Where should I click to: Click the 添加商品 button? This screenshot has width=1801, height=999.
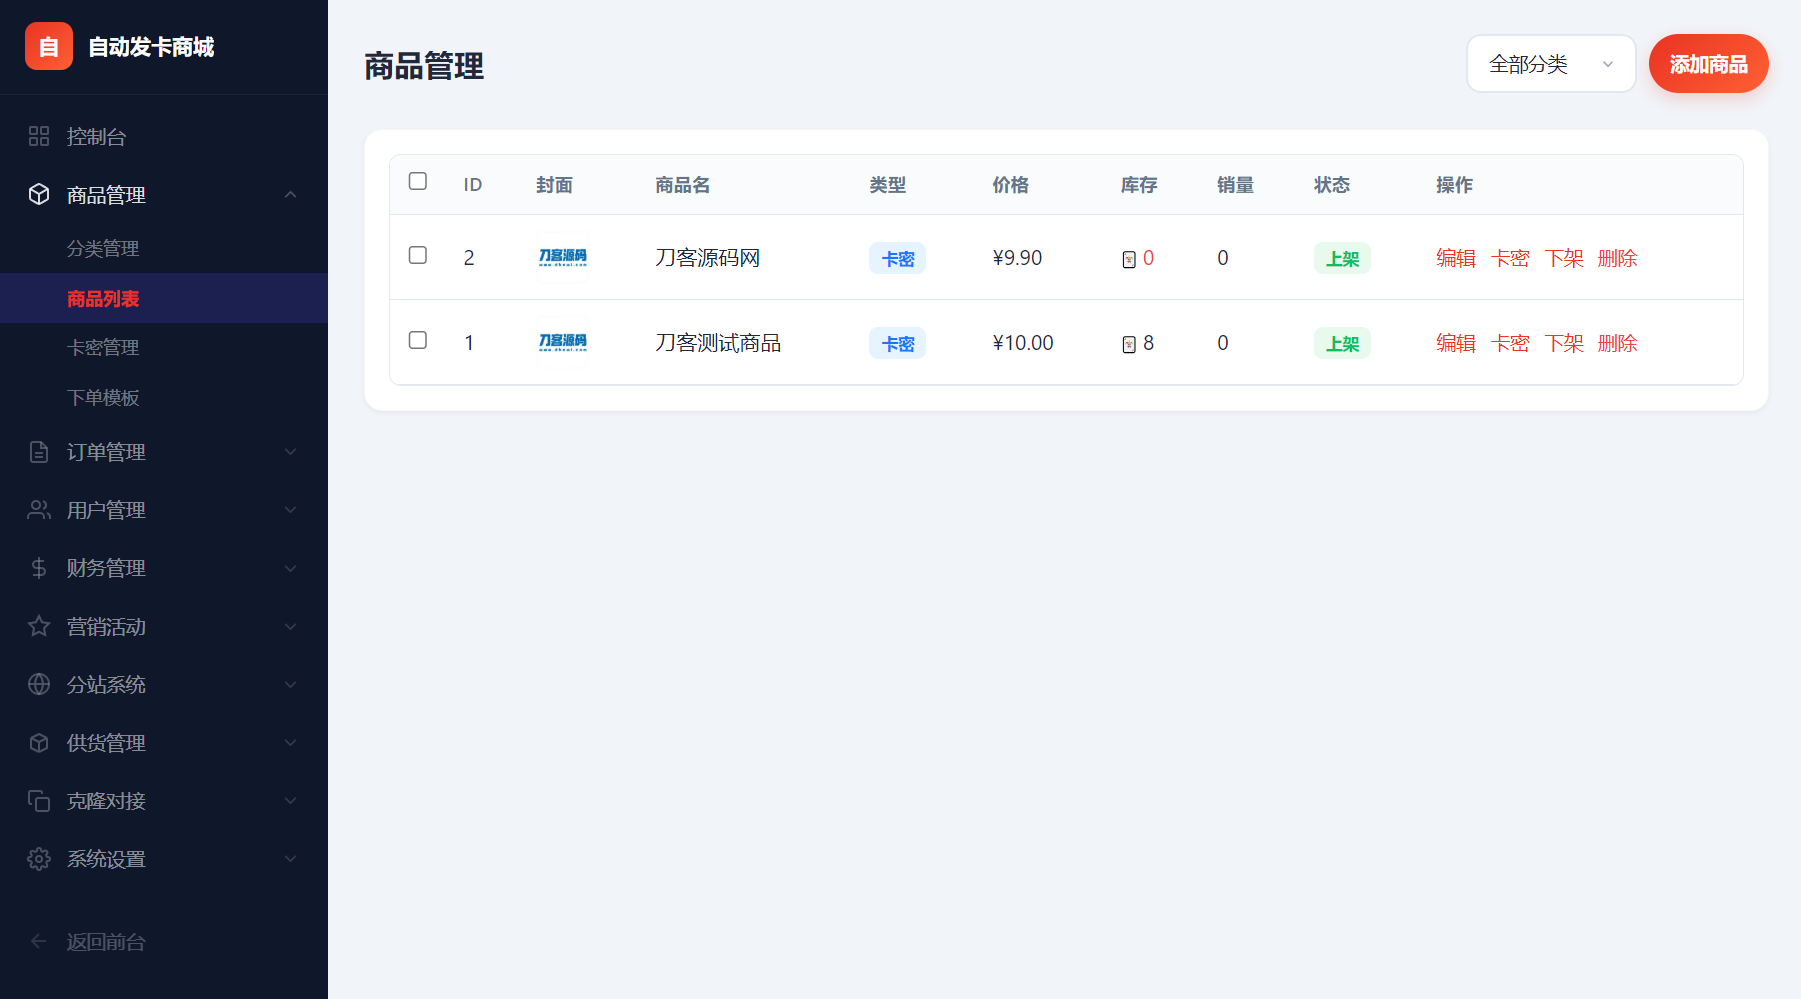pyautogui.click(x=1708, y=63)
